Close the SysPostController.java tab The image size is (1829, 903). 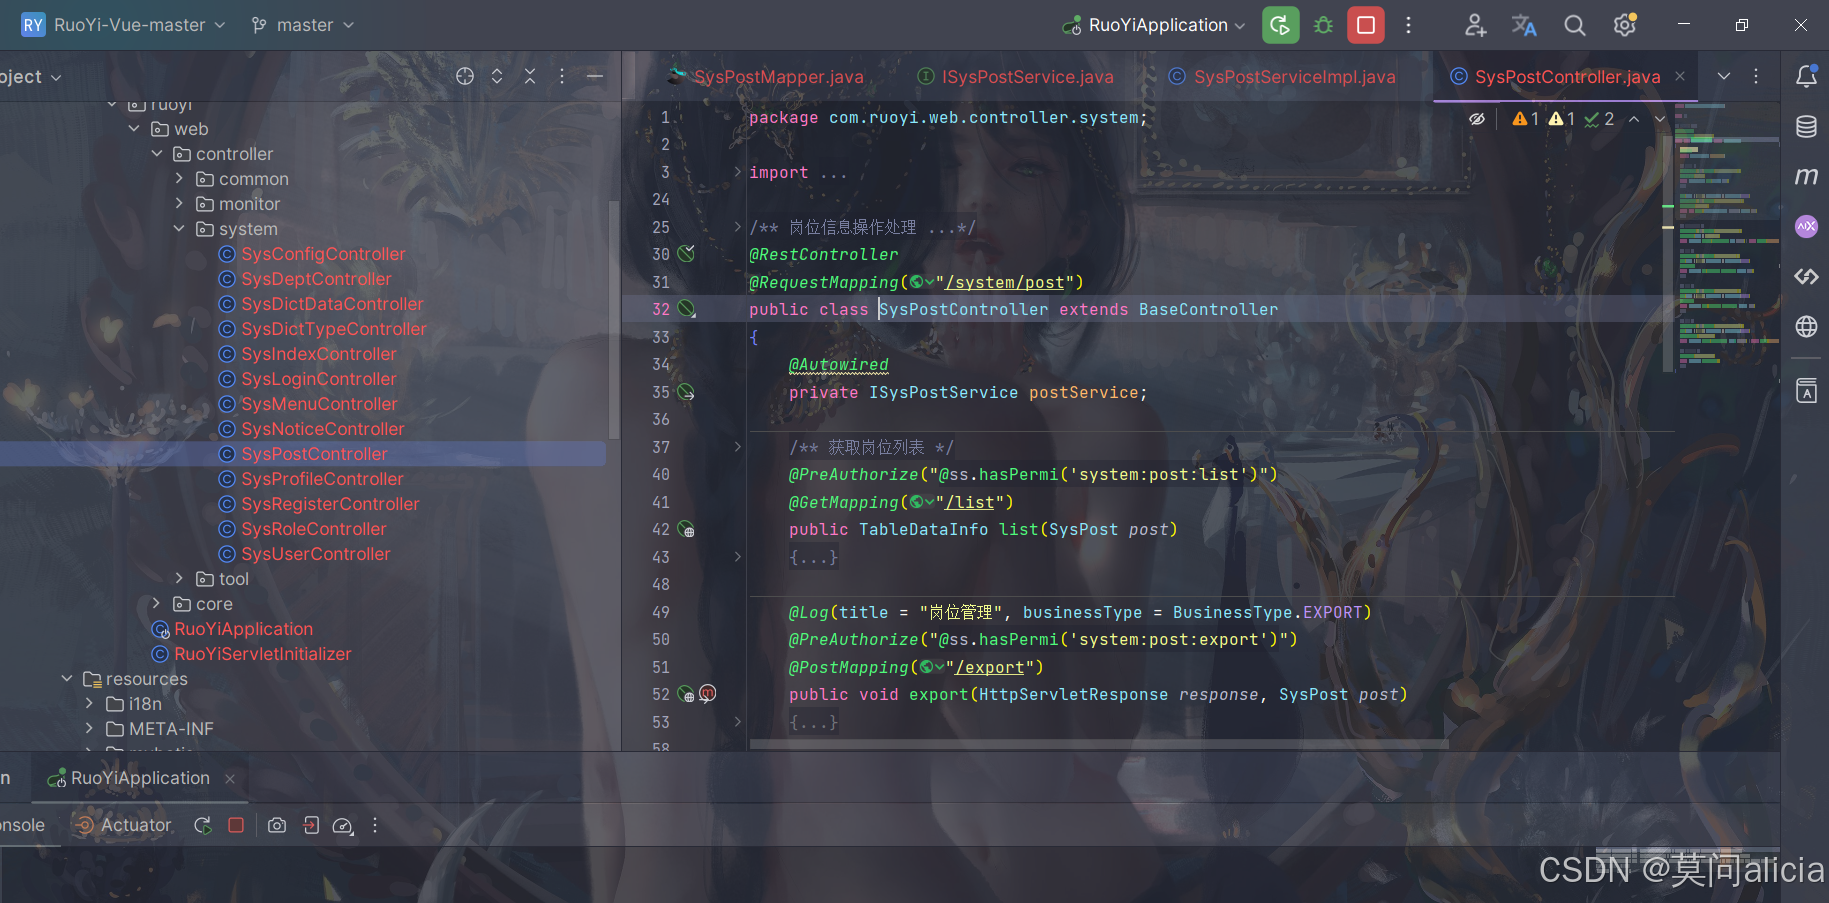1680,76
